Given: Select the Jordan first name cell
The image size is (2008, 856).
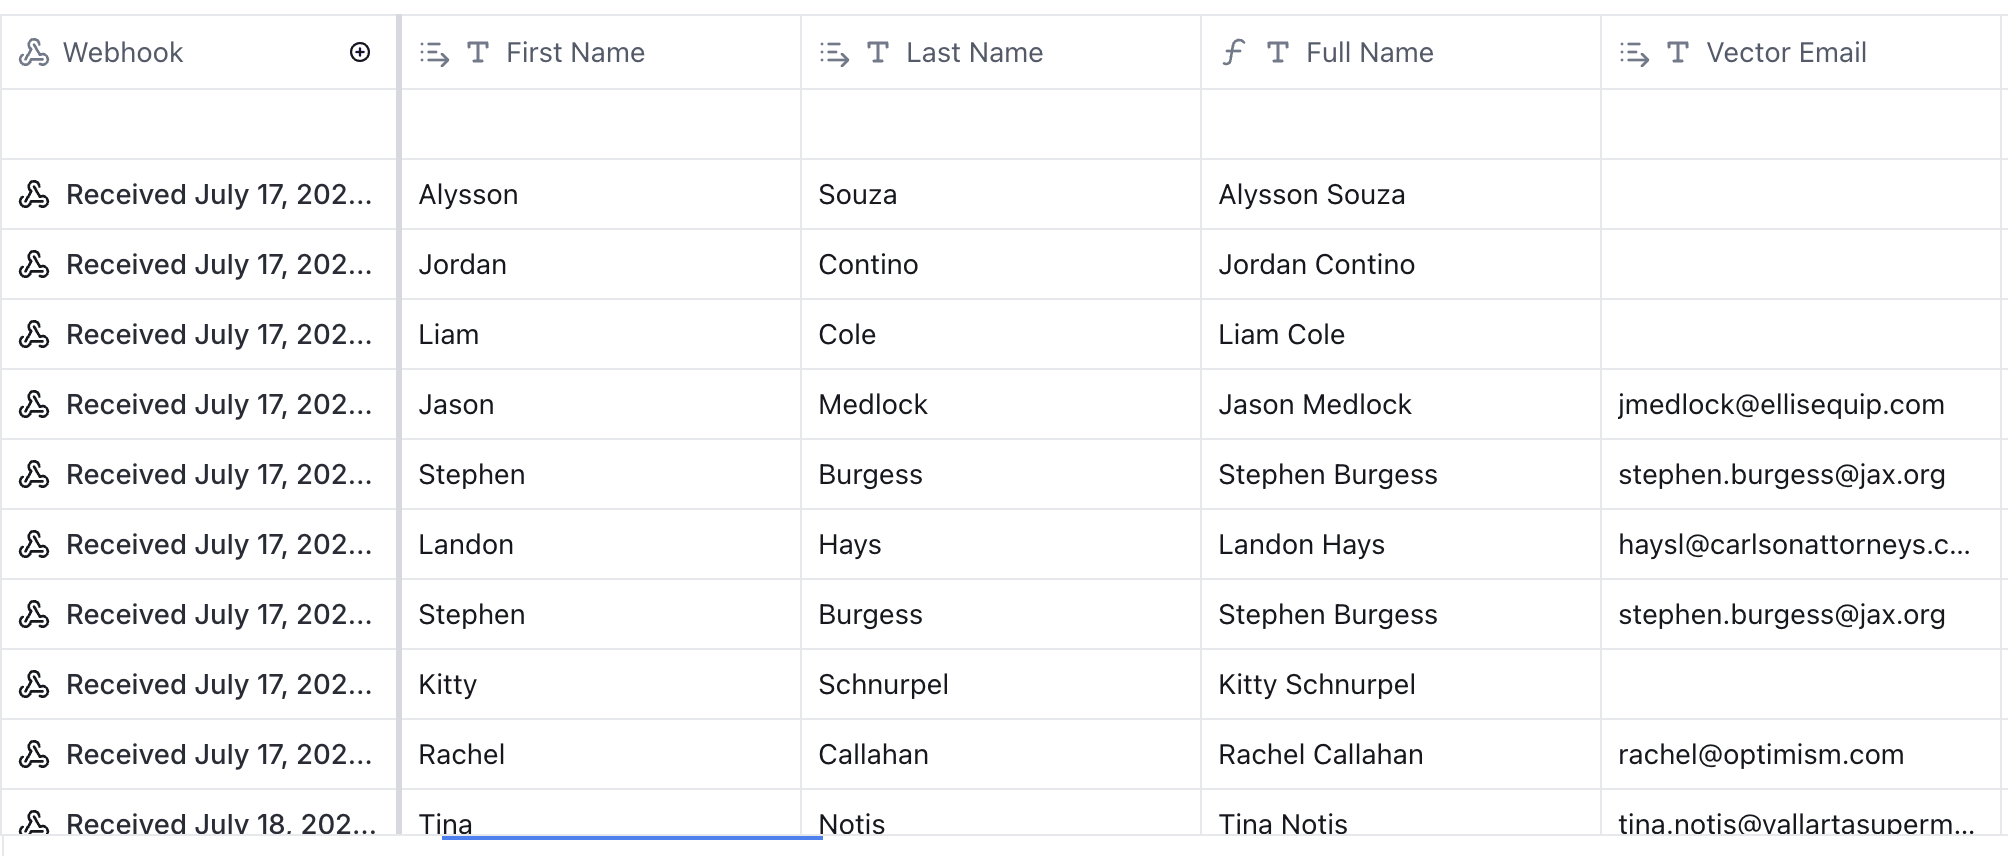Looking at the screenshot, I should 601,265.
